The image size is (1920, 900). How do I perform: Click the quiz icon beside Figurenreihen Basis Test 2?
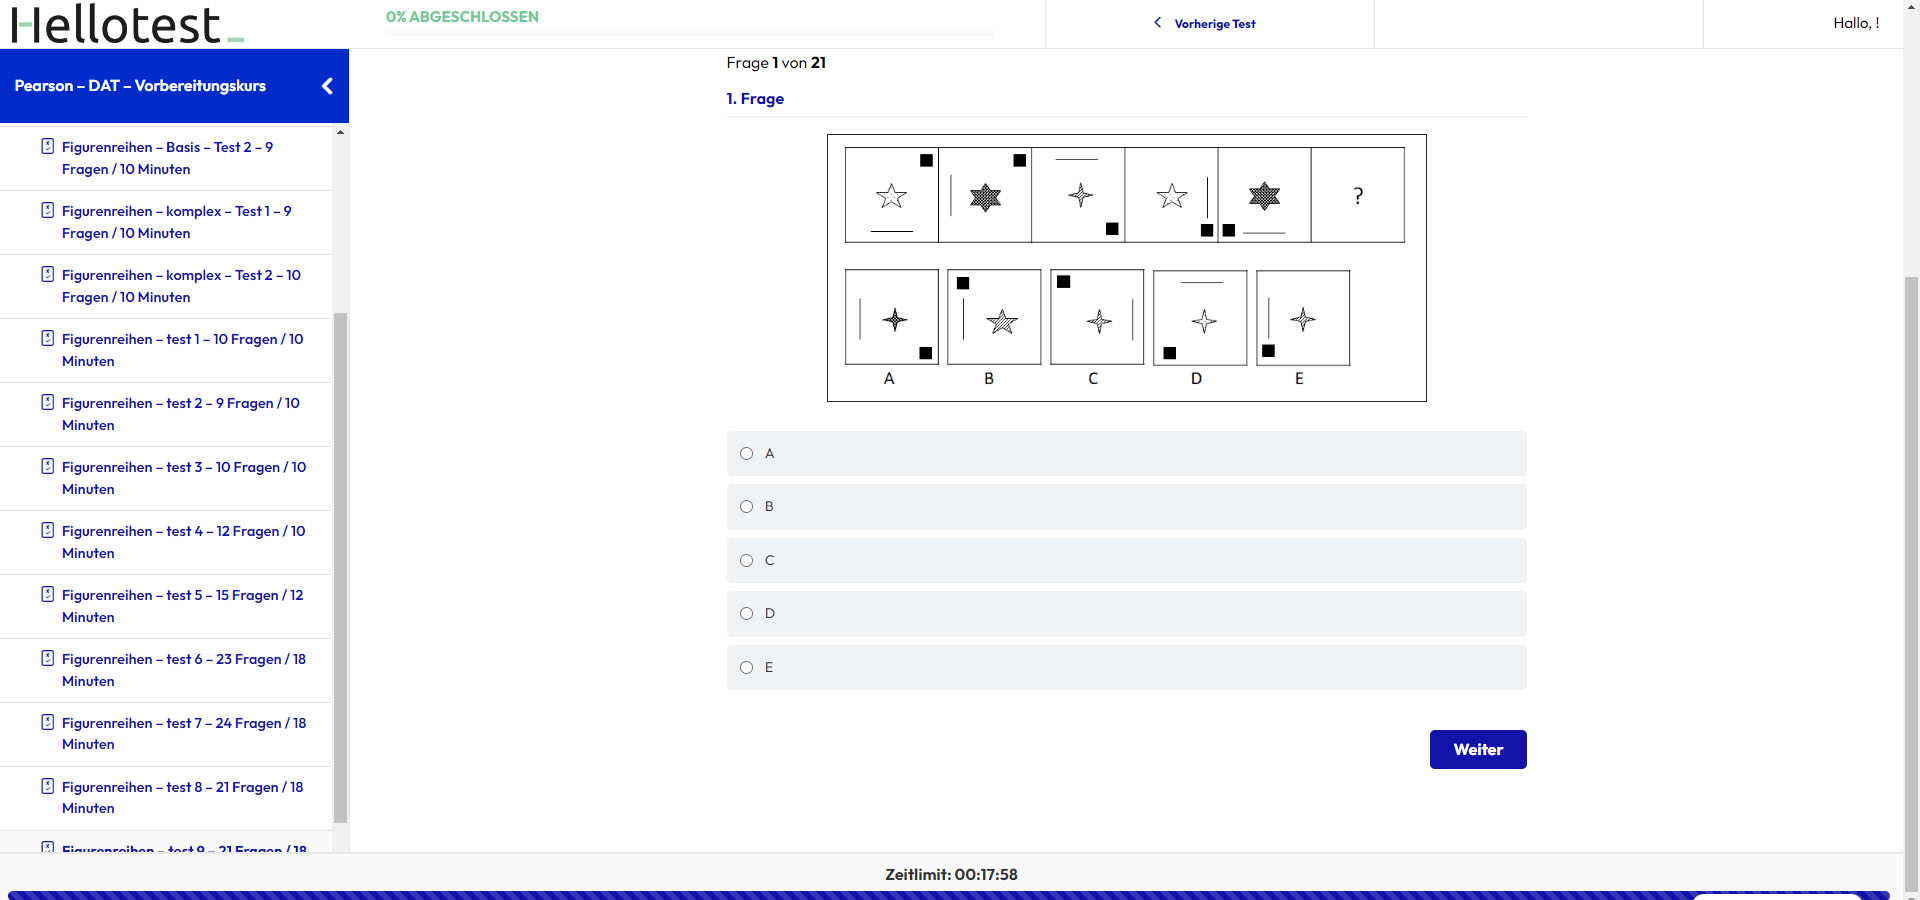[47, 147]
